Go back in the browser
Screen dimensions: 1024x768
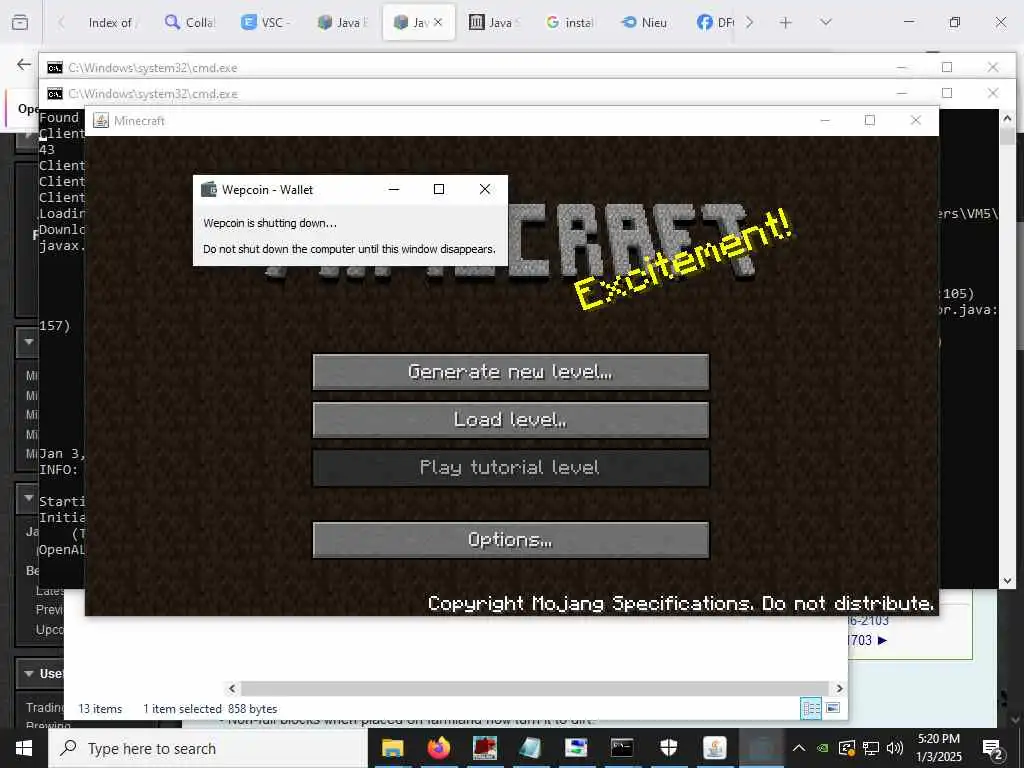(24, 64)
